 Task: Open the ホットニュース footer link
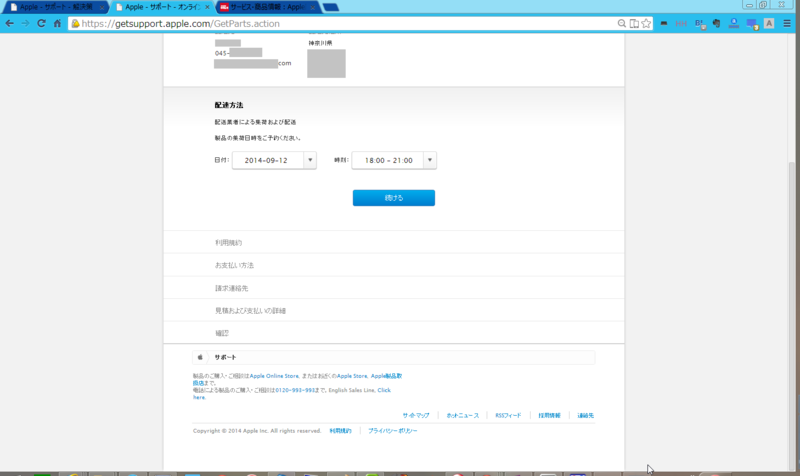point(463,415)
